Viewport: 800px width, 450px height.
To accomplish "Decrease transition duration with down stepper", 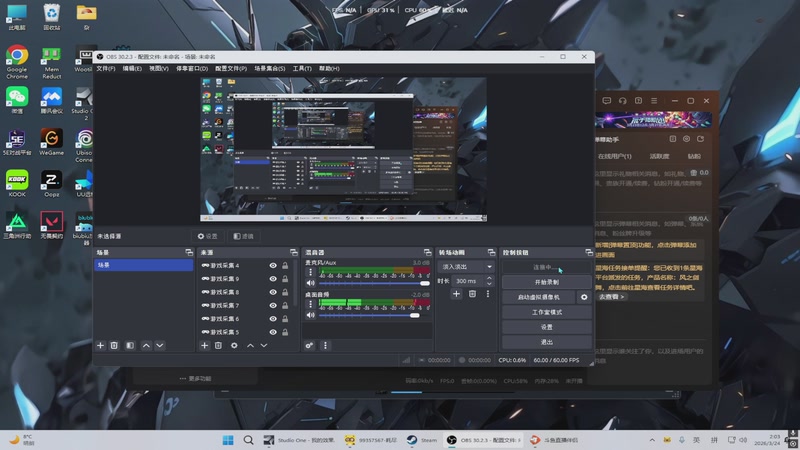I will click(x=489, y=284).
